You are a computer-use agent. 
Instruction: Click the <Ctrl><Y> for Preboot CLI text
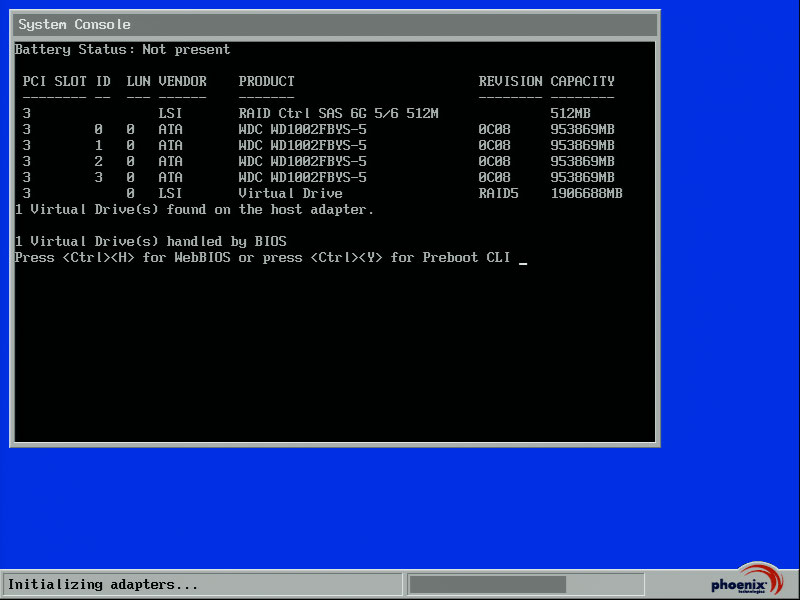coord(411,258)
